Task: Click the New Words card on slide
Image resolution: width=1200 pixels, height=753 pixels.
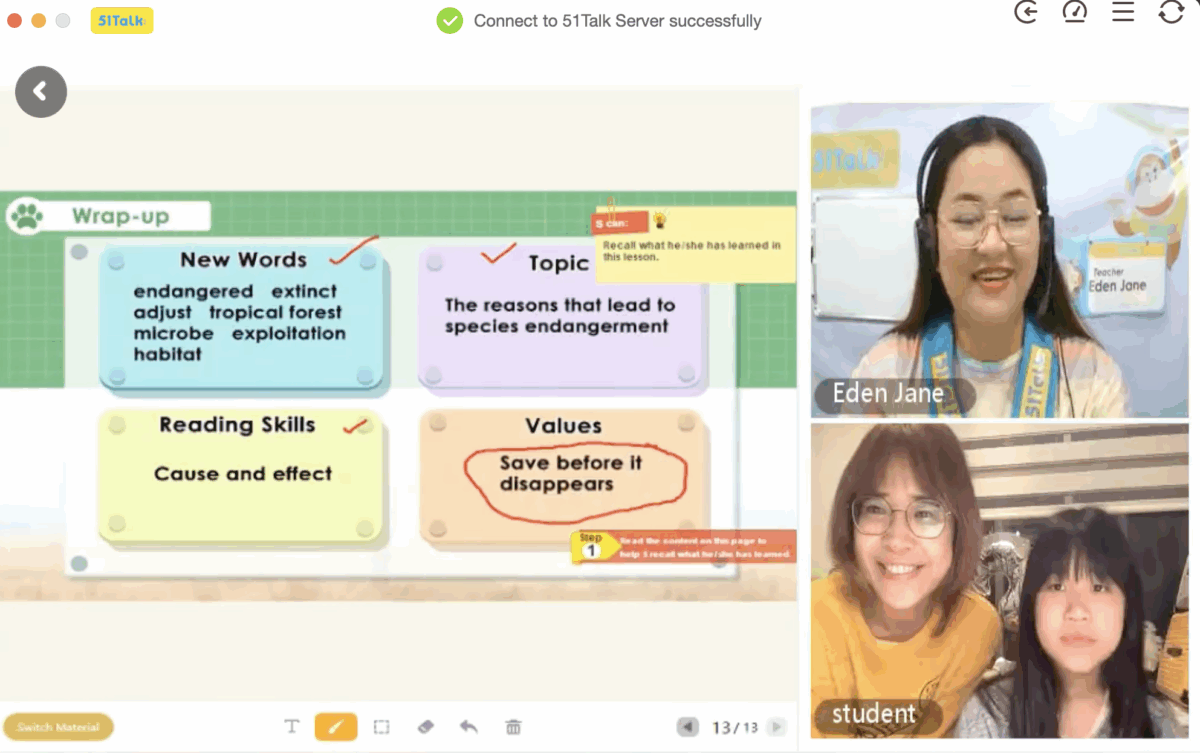Action: [242, 316]
